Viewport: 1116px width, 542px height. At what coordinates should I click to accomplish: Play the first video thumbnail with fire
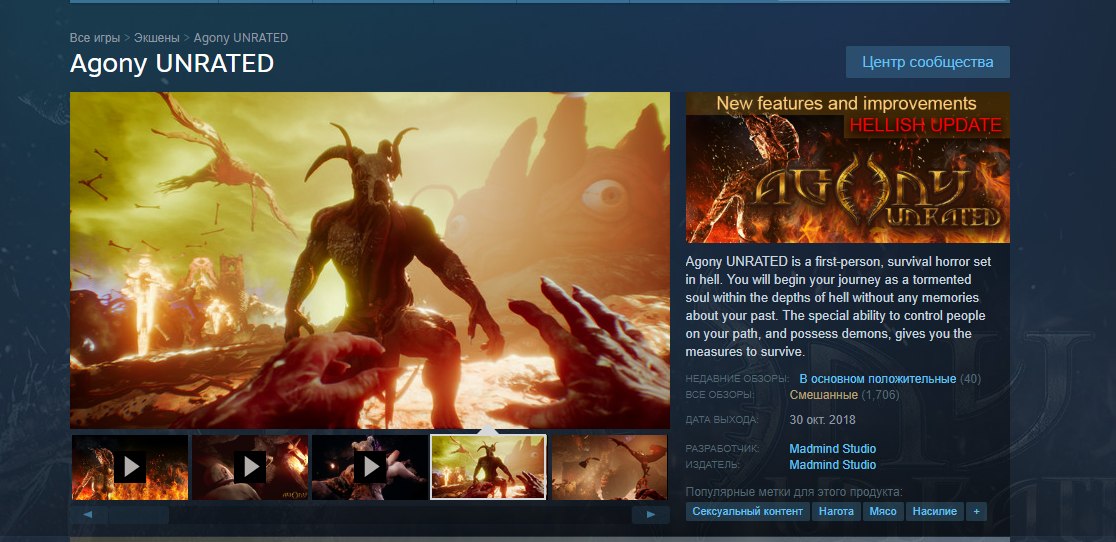coord(130,467)
